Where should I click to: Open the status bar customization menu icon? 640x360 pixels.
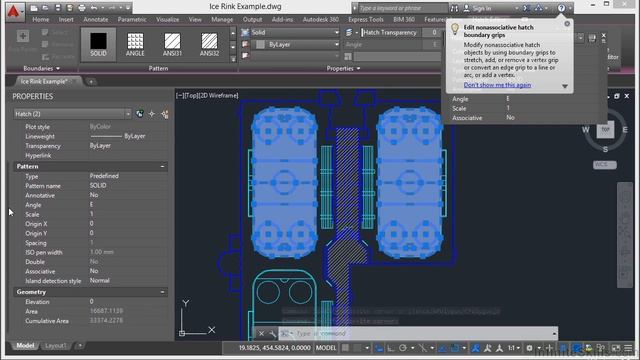[629, 348]
